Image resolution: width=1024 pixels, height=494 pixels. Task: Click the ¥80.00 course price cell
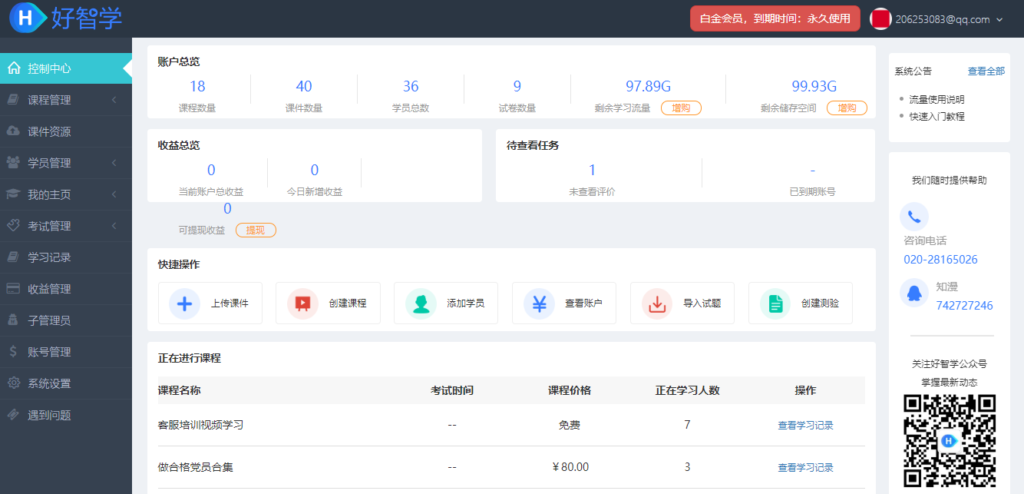[x=570, y=467]
